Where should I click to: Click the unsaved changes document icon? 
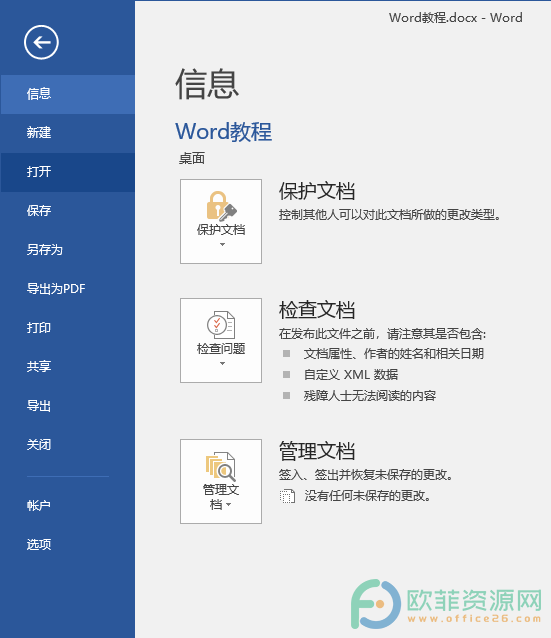pos(287,496)
